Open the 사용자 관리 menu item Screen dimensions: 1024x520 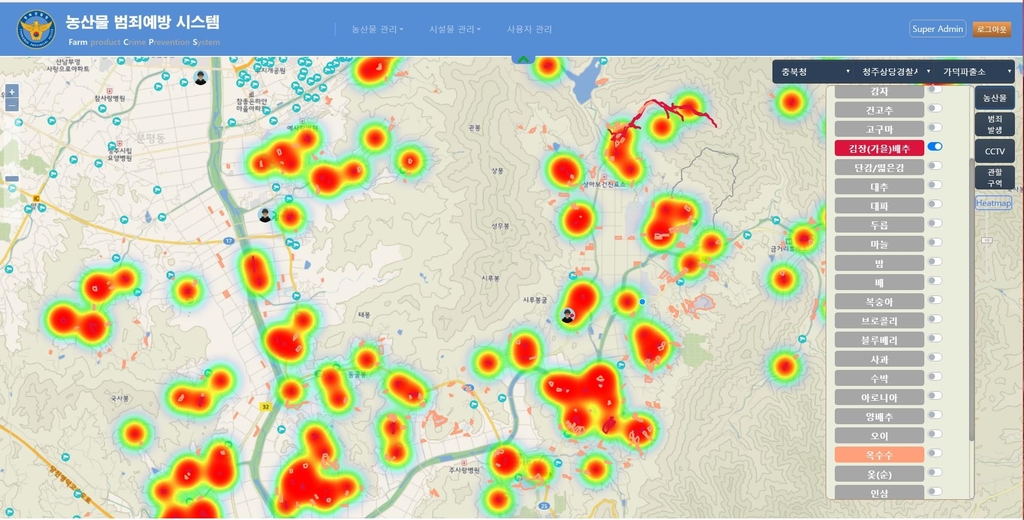530,29
